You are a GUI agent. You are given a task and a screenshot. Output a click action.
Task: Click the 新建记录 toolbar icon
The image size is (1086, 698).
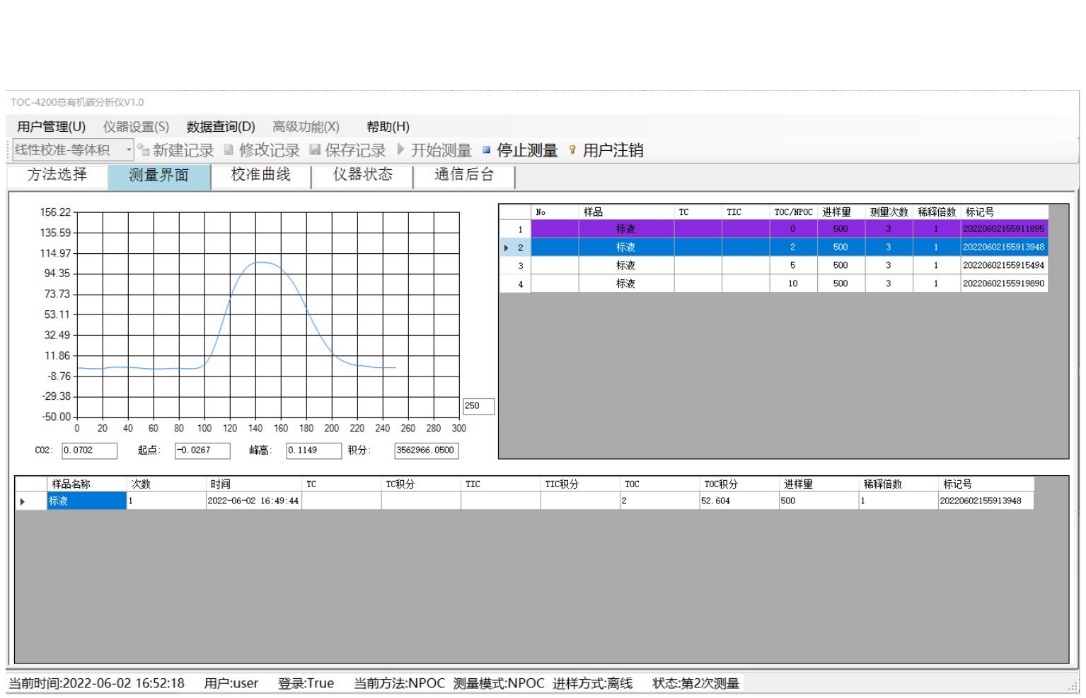click(143, 150)
